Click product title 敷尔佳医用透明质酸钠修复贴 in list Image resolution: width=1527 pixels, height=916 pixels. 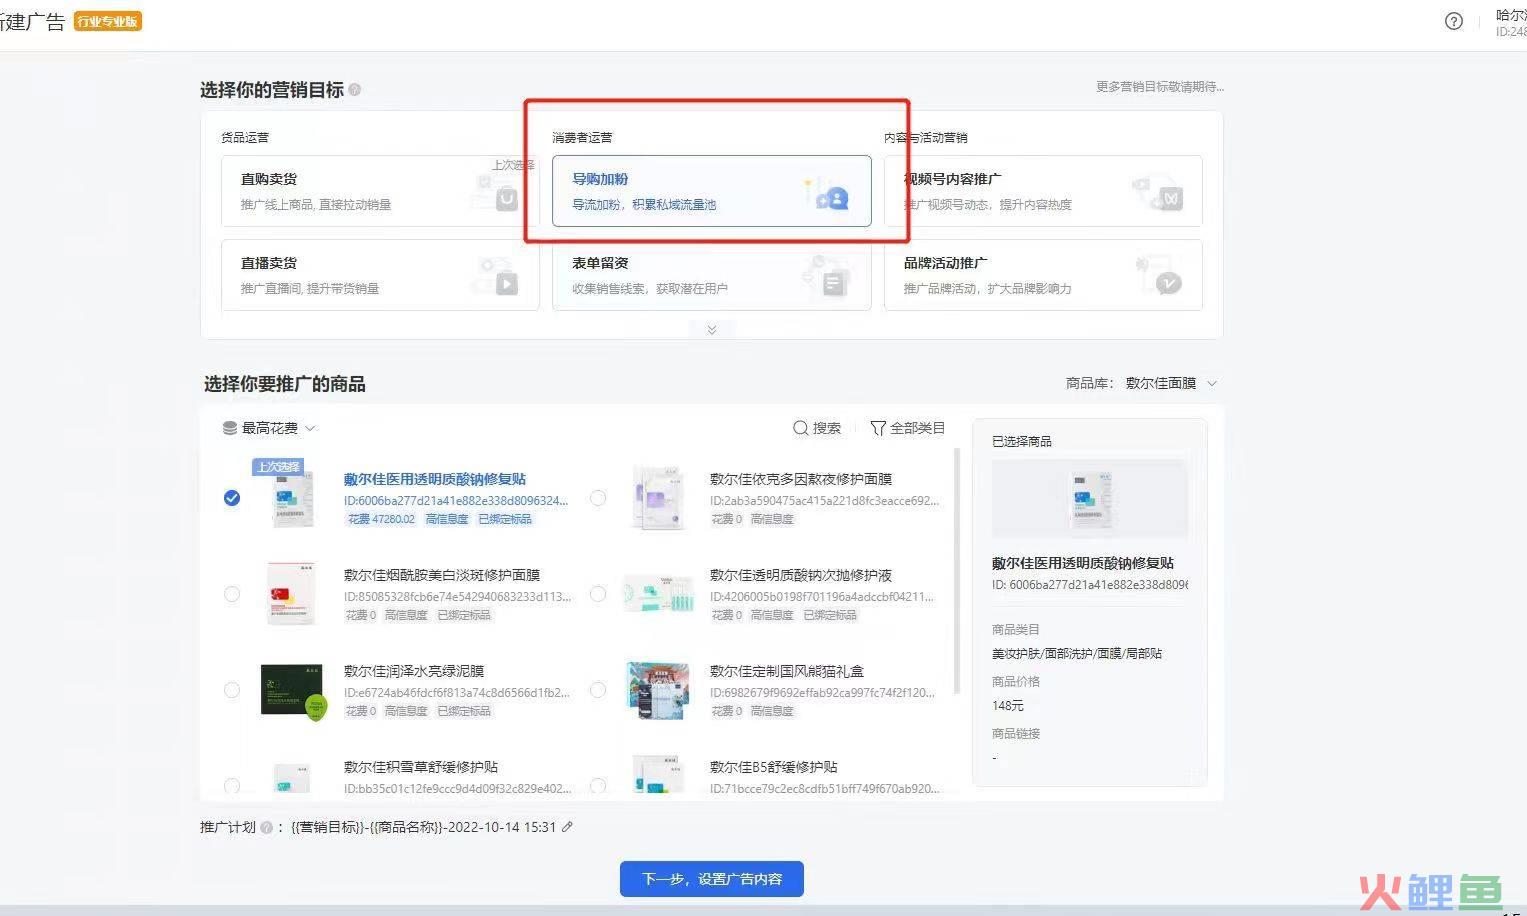pos(435,479)
